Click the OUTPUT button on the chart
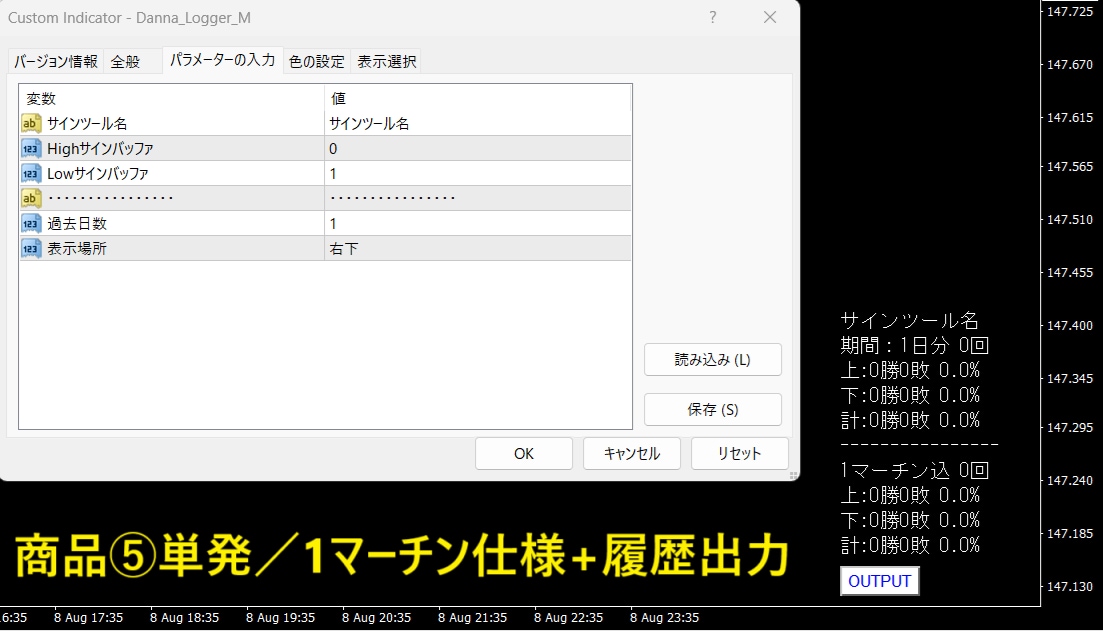The height and width of the screenshot is (631, 1103). click(x=879, y=581)
